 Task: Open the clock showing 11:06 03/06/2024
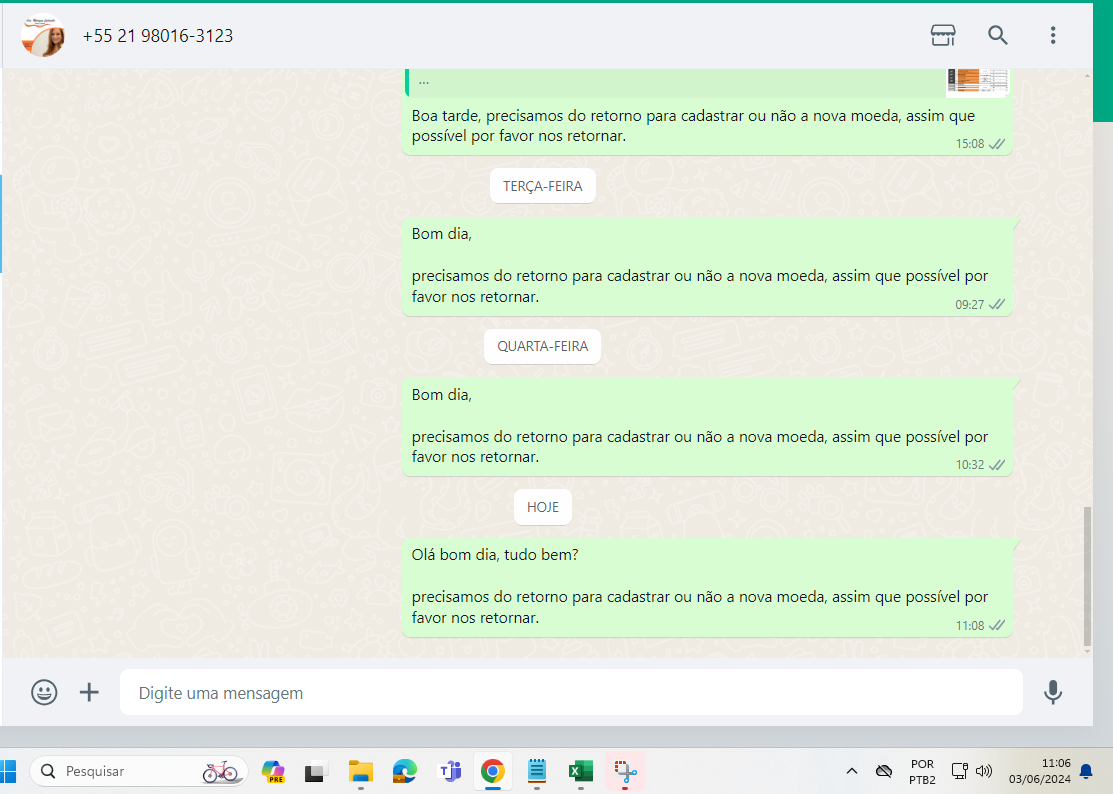tap(1040, 771)
